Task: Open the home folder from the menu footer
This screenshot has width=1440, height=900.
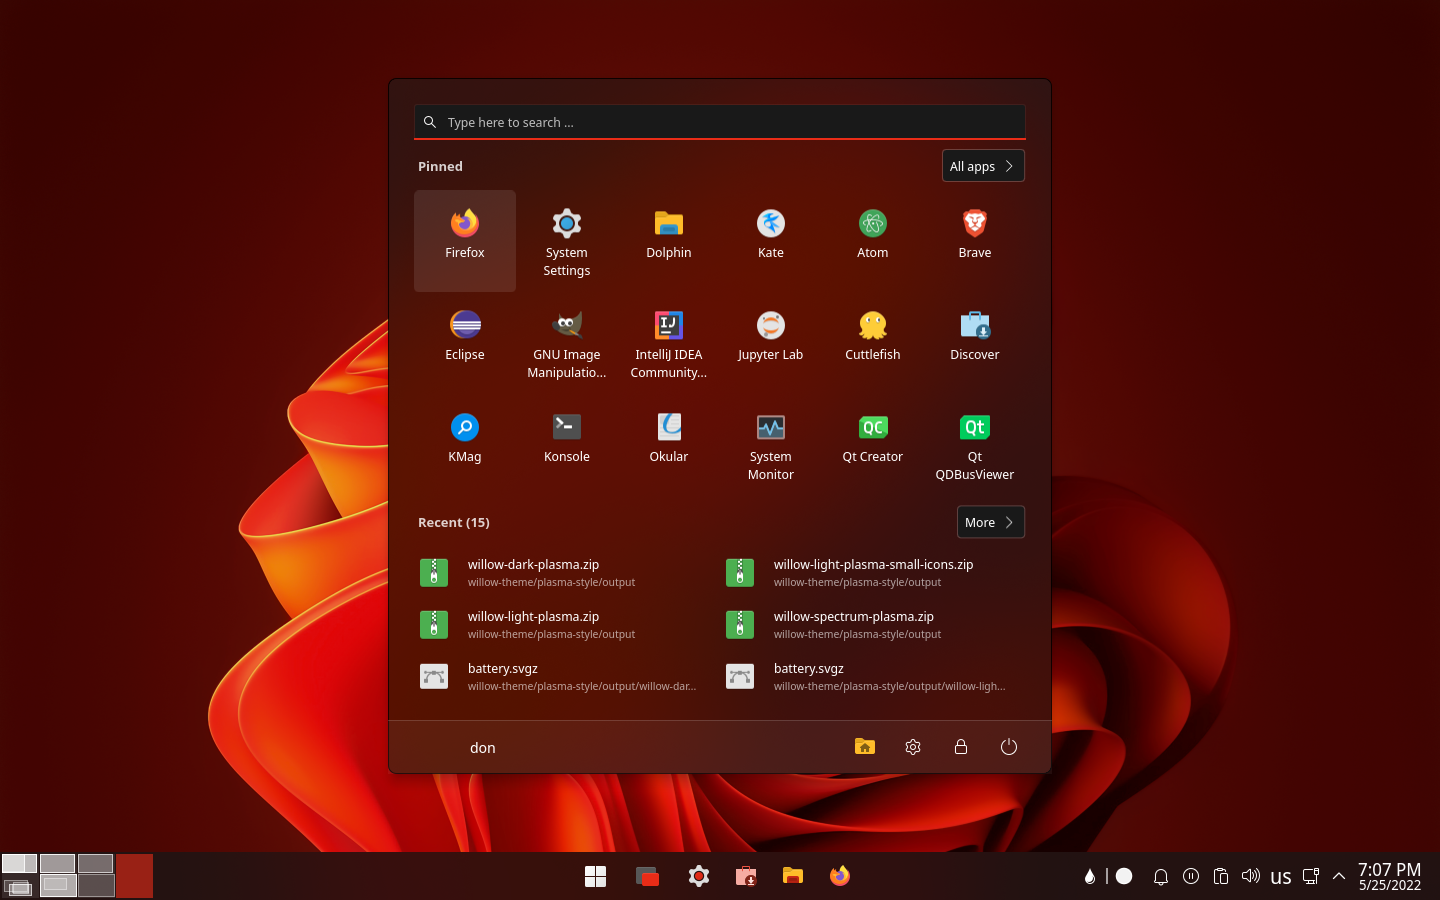Action: click(865, 747)
